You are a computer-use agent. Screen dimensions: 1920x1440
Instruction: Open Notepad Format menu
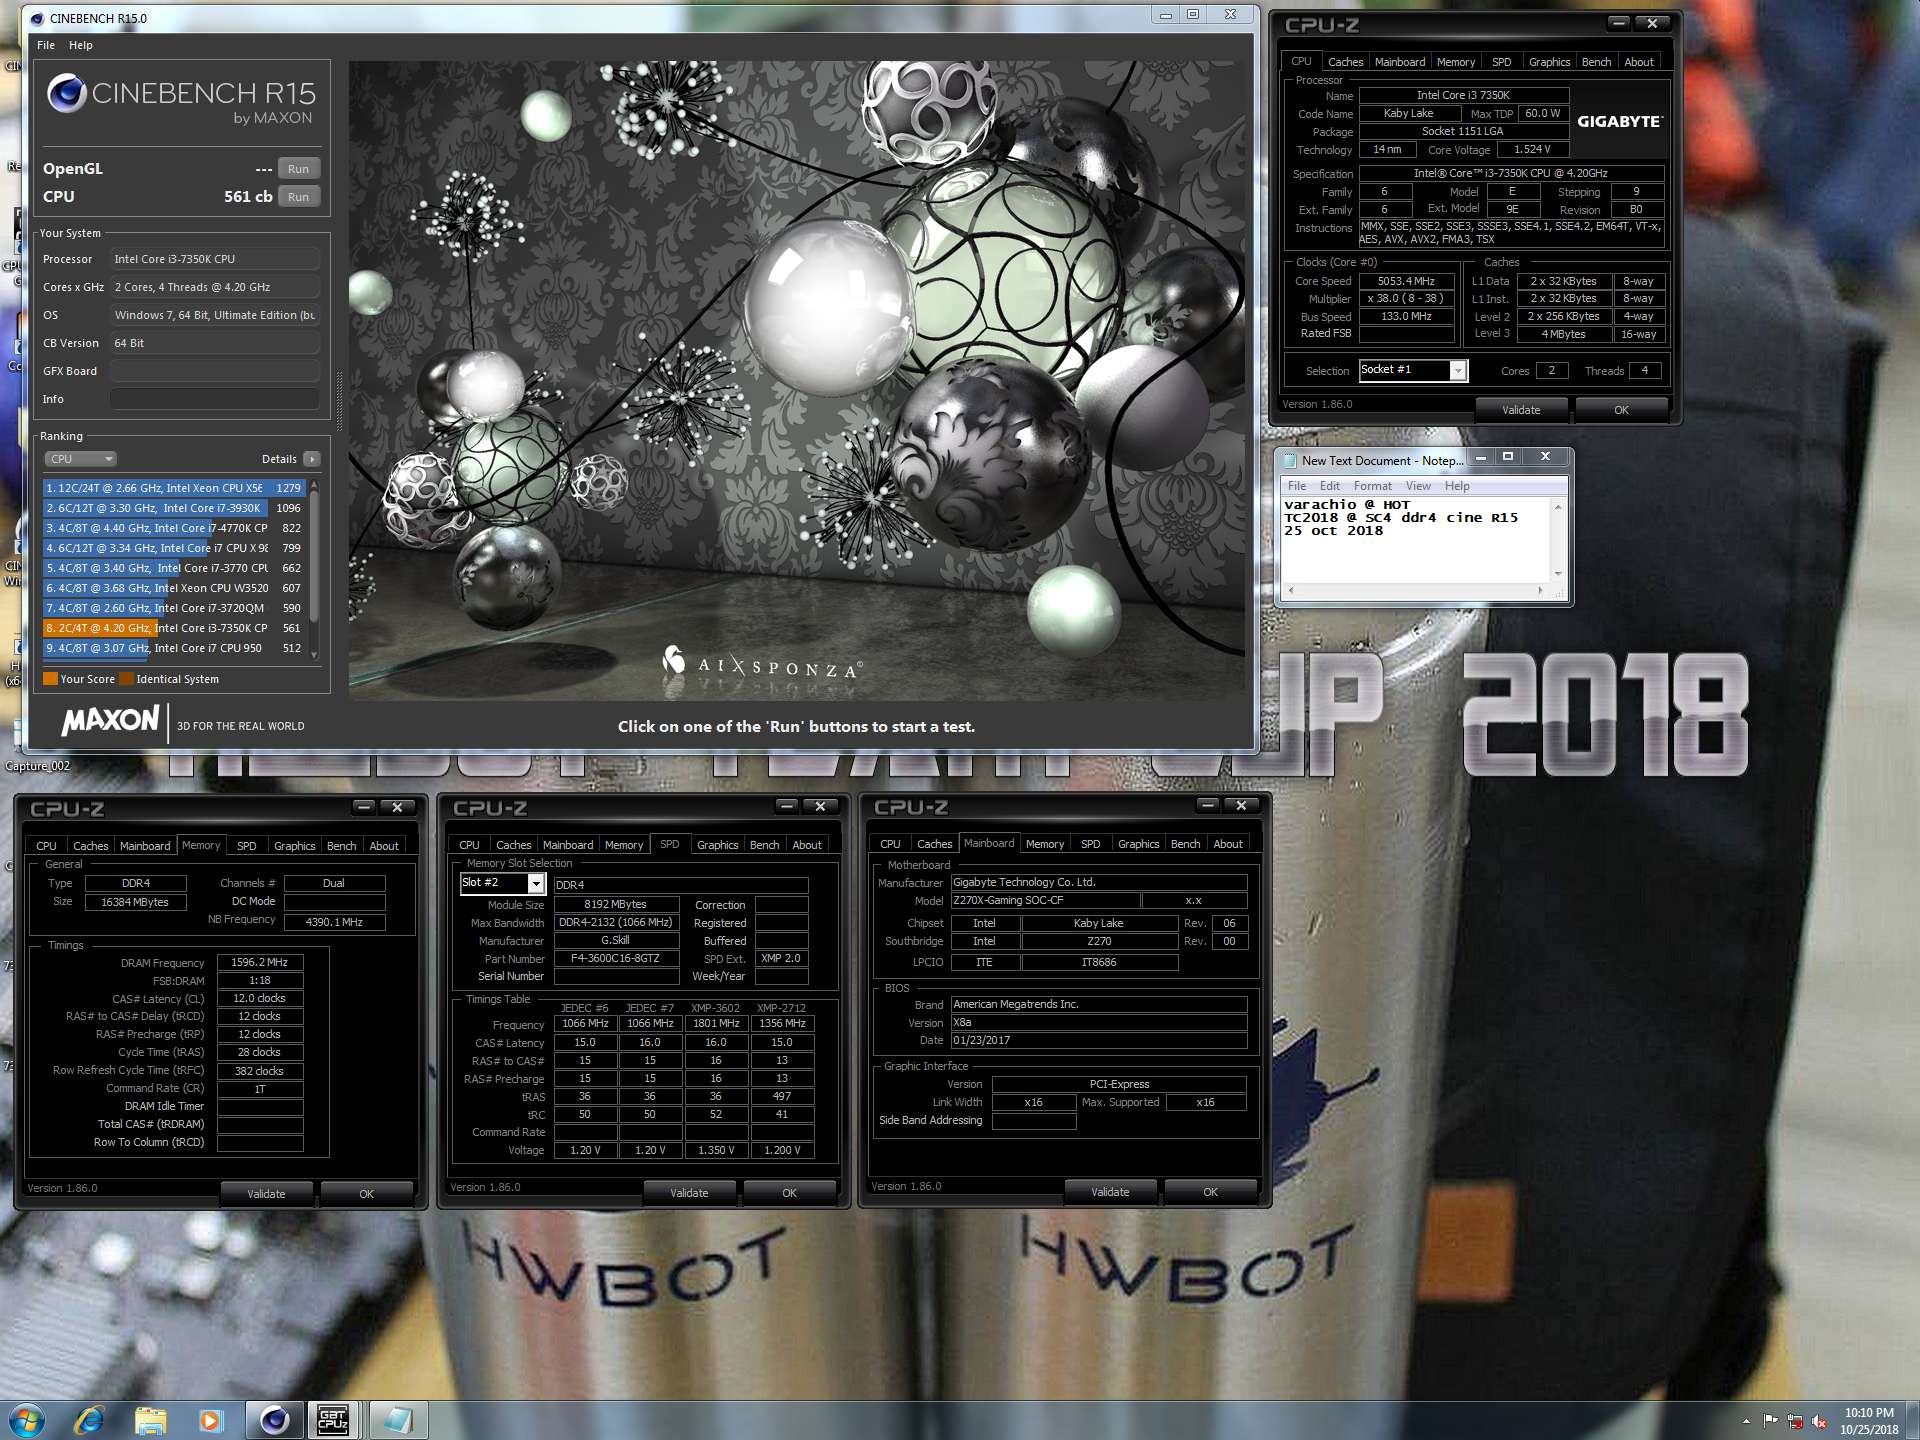pyautogui.click(x=1372, y=486)
